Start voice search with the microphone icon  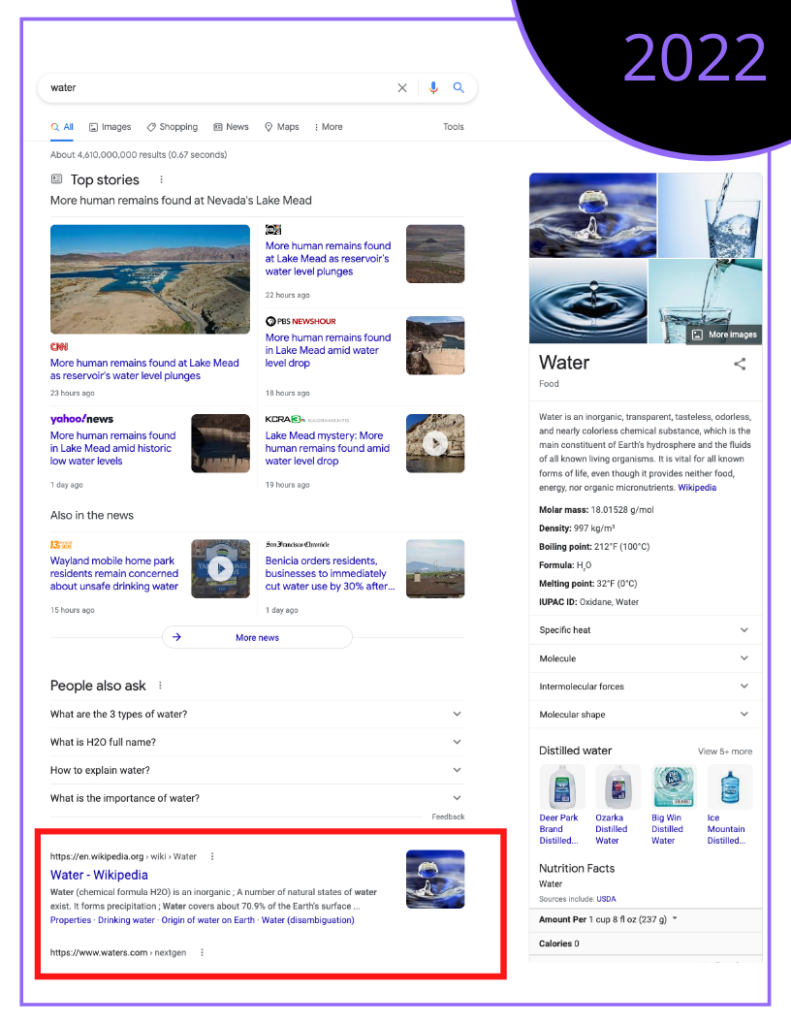coord(433,88)
